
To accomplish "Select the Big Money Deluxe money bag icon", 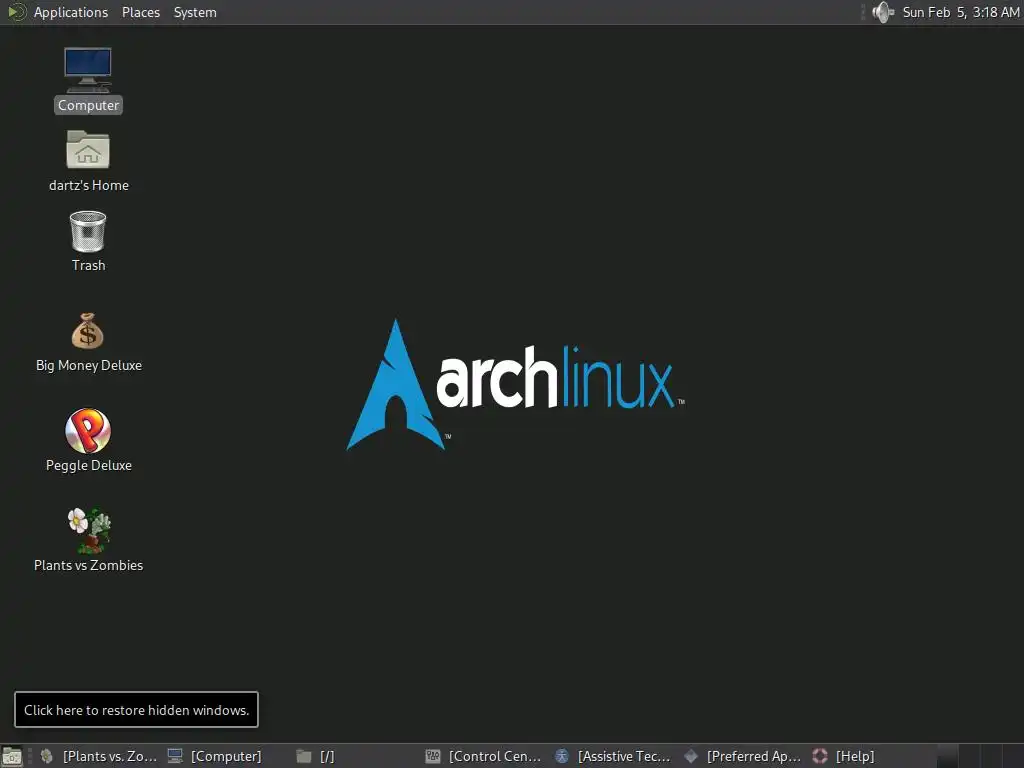I will click(88, 331).
